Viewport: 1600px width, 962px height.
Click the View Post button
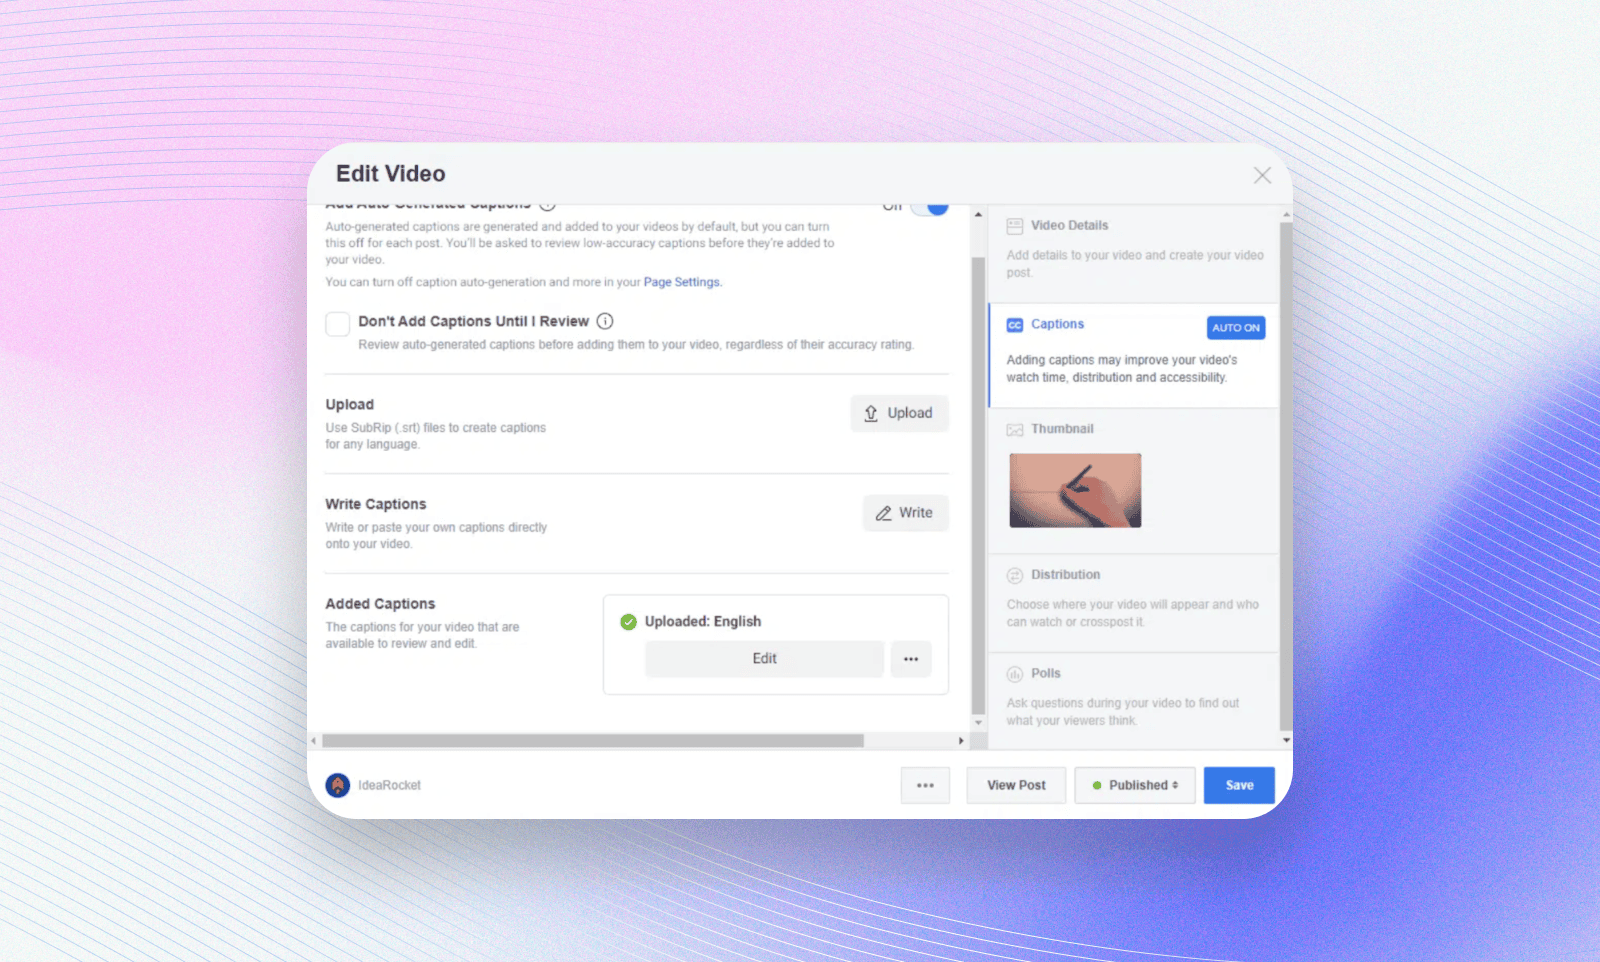pos(1016,785)
